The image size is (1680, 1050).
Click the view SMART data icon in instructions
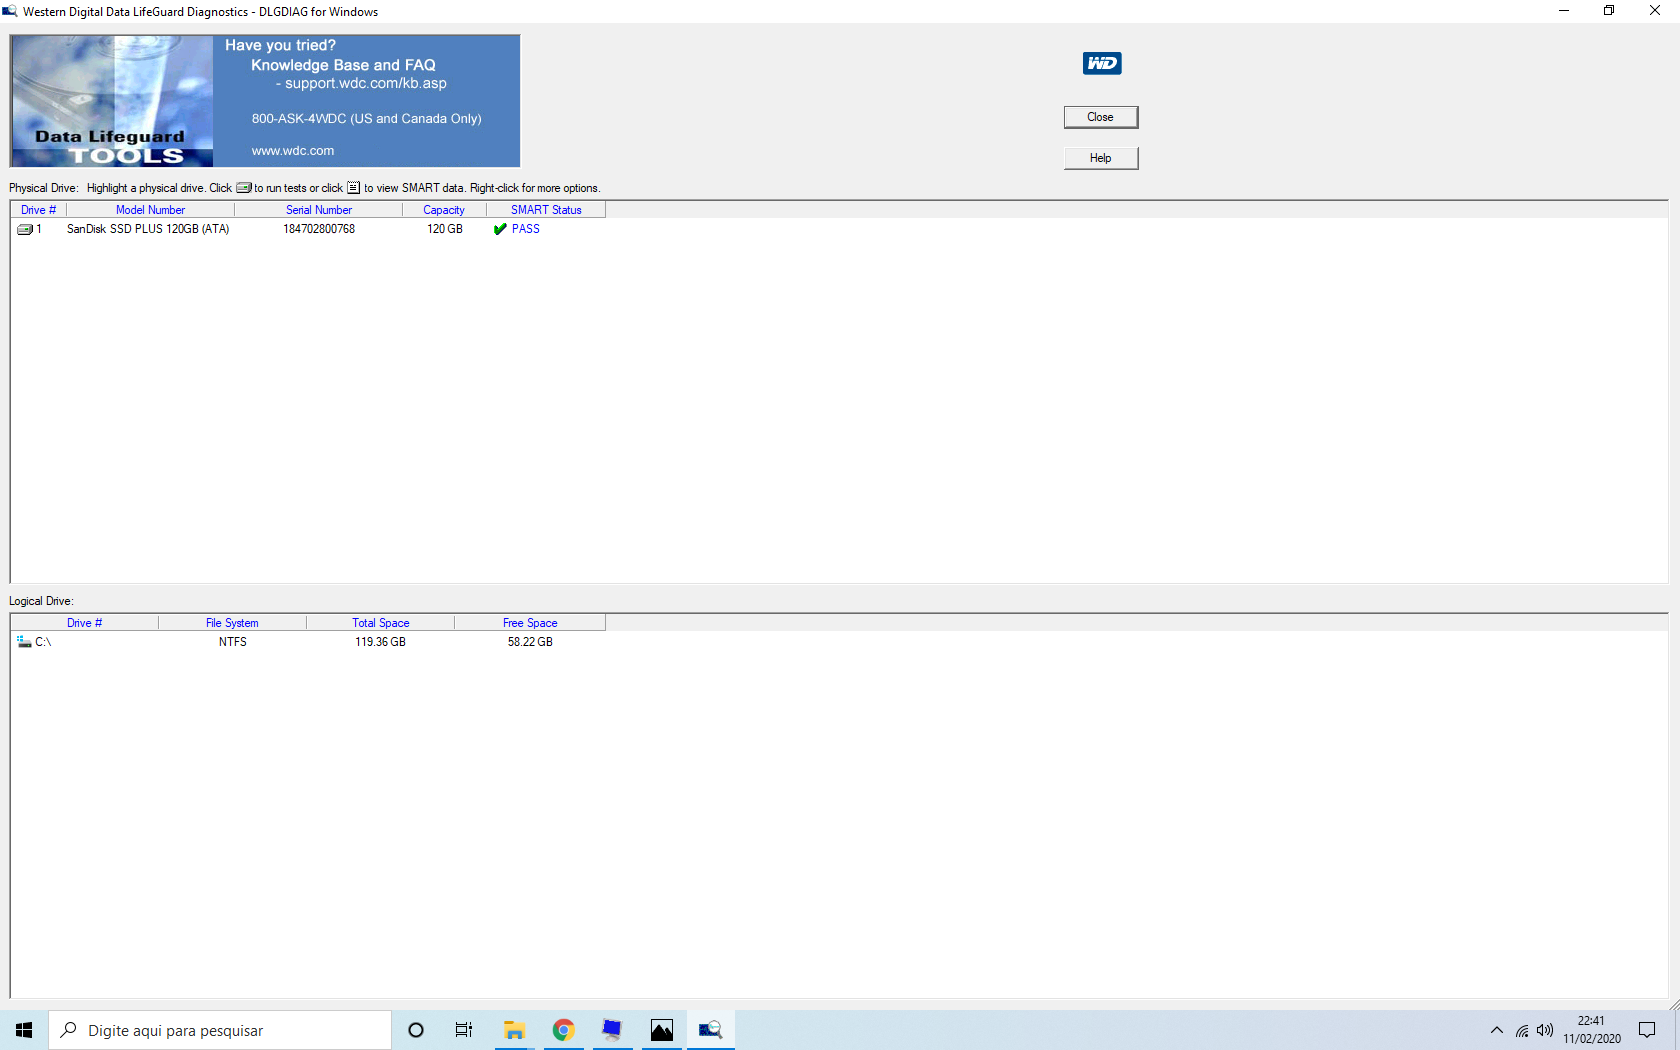tap(353, 188)
